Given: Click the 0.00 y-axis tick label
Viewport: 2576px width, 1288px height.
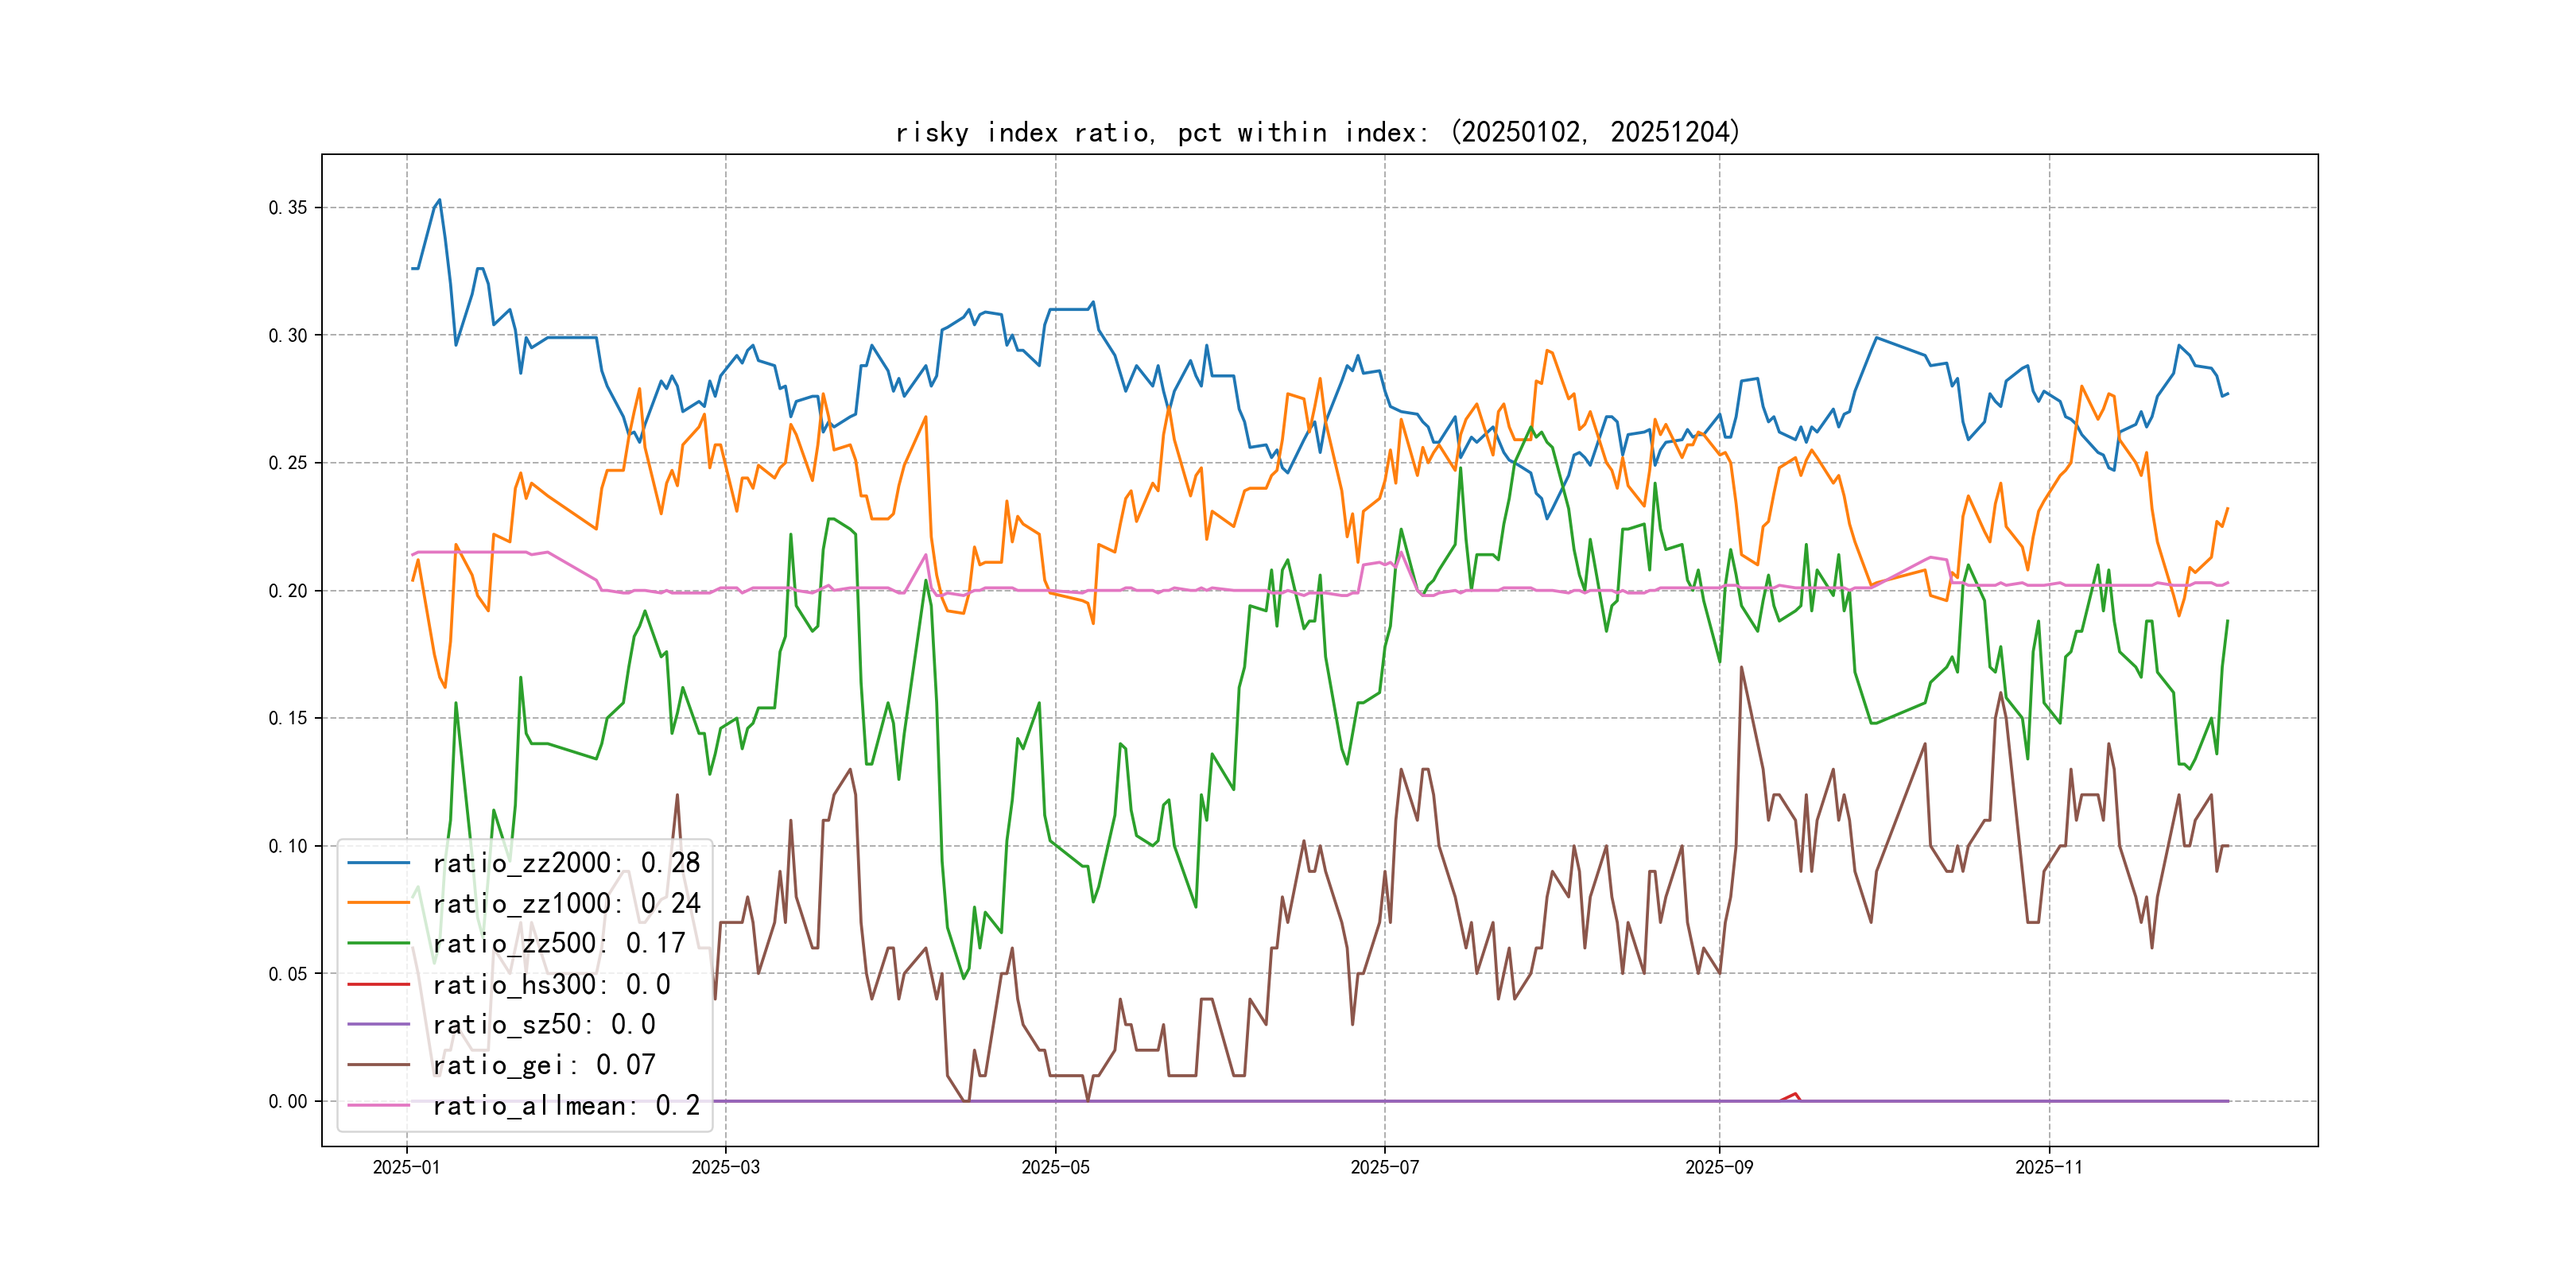Looking at the screenshot, I should point(288,1101).
